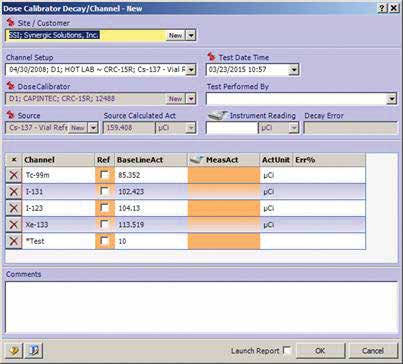The height and width of the screenshot is (364, 403).
Task: Select the BaseLineAct value 10
Action: [122, 241]
